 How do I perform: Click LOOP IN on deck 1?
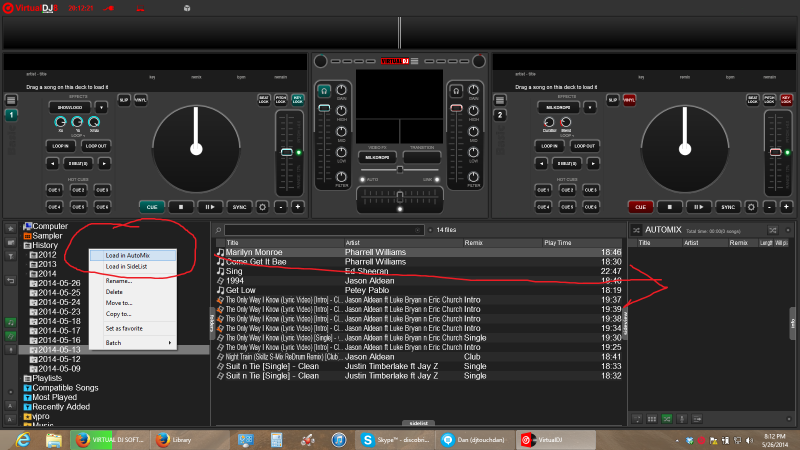(x=60, y=146)
